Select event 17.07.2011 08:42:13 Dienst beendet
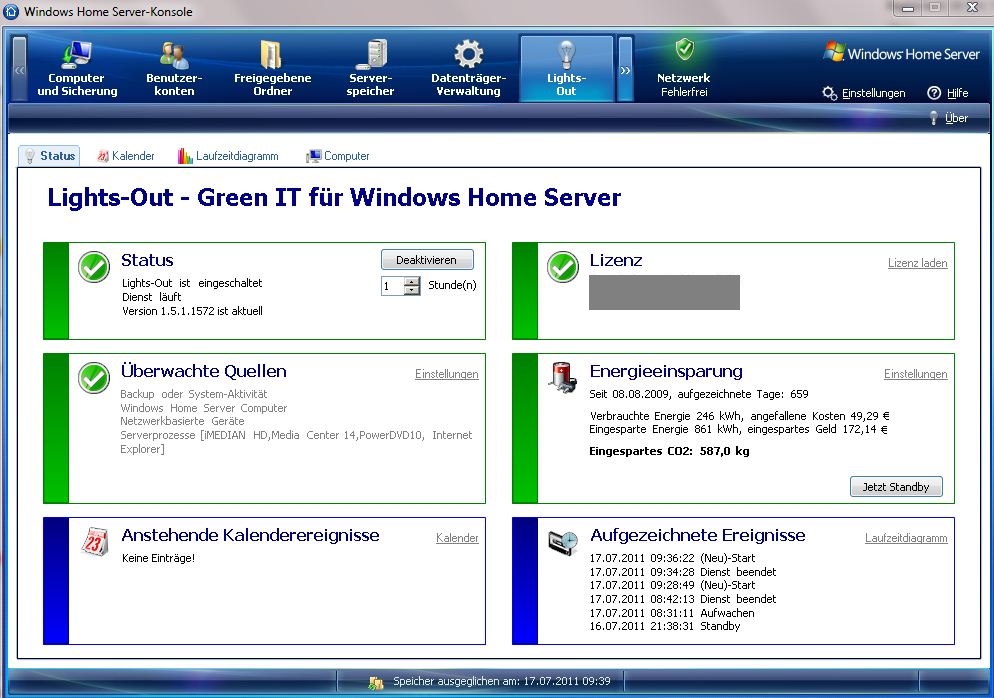The image size is (994, 698). [x=683, y=599]
